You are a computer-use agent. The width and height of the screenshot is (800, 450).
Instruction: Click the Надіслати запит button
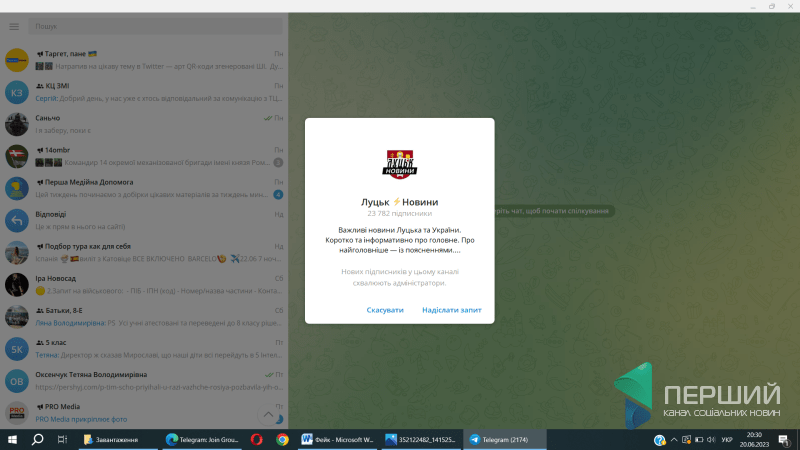click(x=451, y=310)
